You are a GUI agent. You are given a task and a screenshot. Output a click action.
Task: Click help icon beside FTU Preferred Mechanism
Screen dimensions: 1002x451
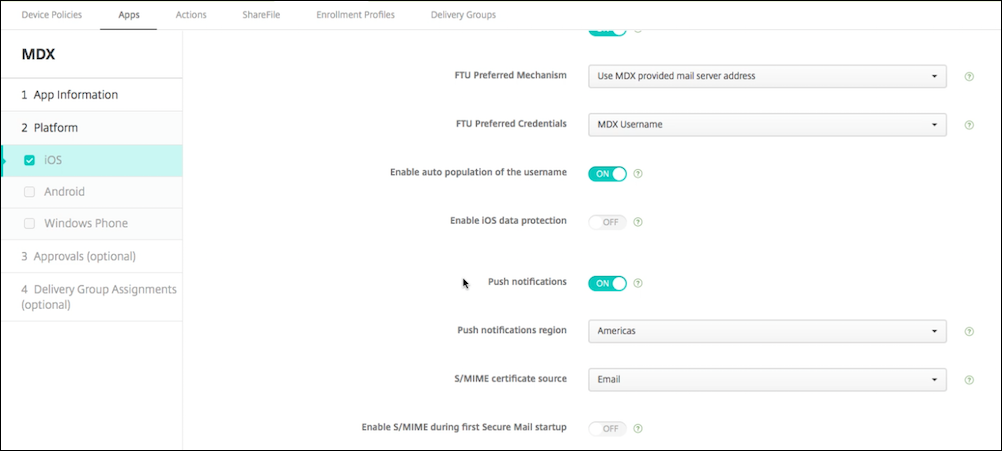click(x=969, y=76)
